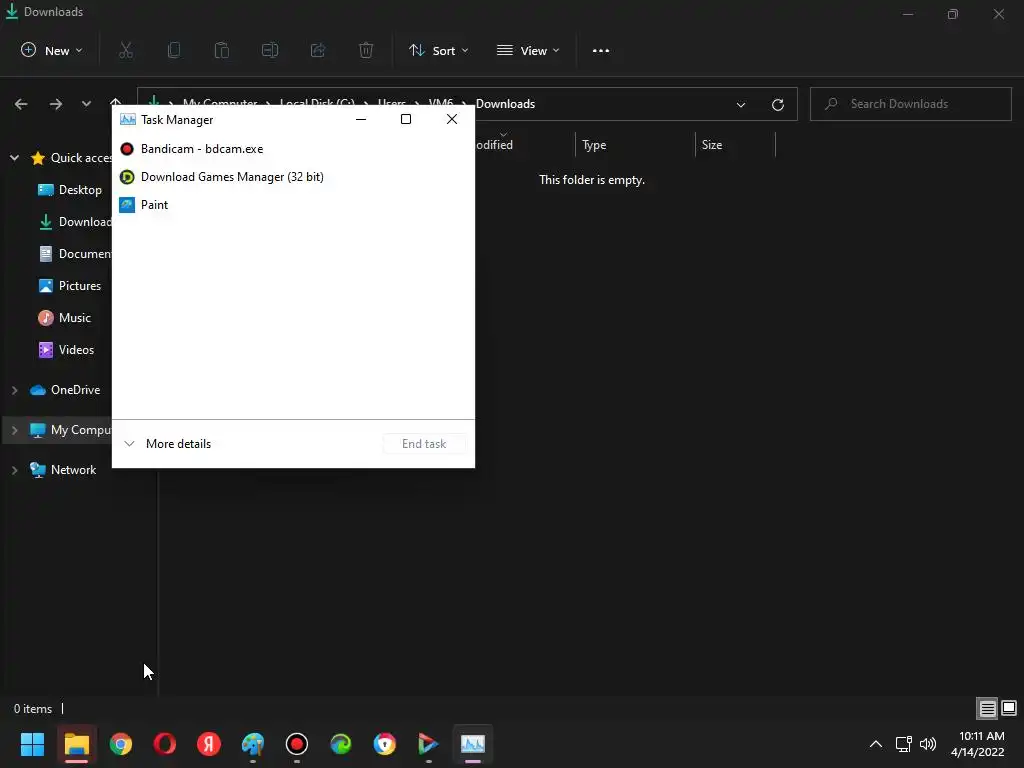This screenshot has width=1024, height=768.
Task: Open Bandicam recorder from the taskbar
Action: pos(296,744)
